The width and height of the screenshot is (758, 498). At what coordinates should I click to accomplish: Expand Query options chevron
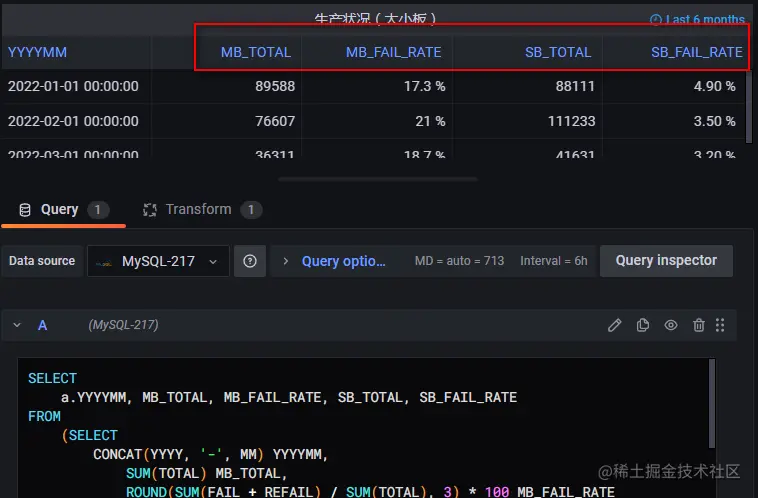[286, 261]
